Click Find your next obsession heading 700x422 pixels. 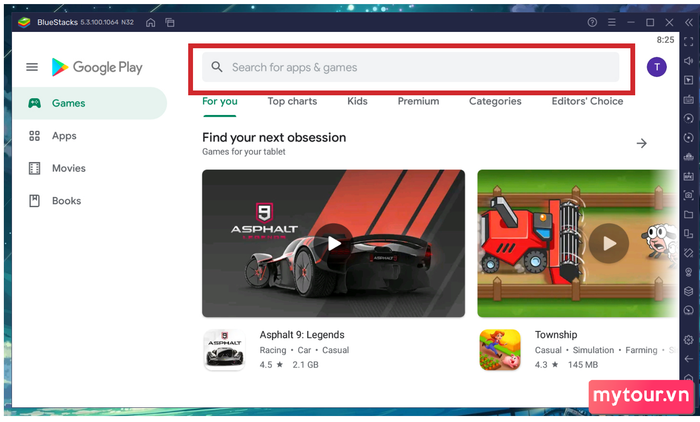tap(274, 138)
